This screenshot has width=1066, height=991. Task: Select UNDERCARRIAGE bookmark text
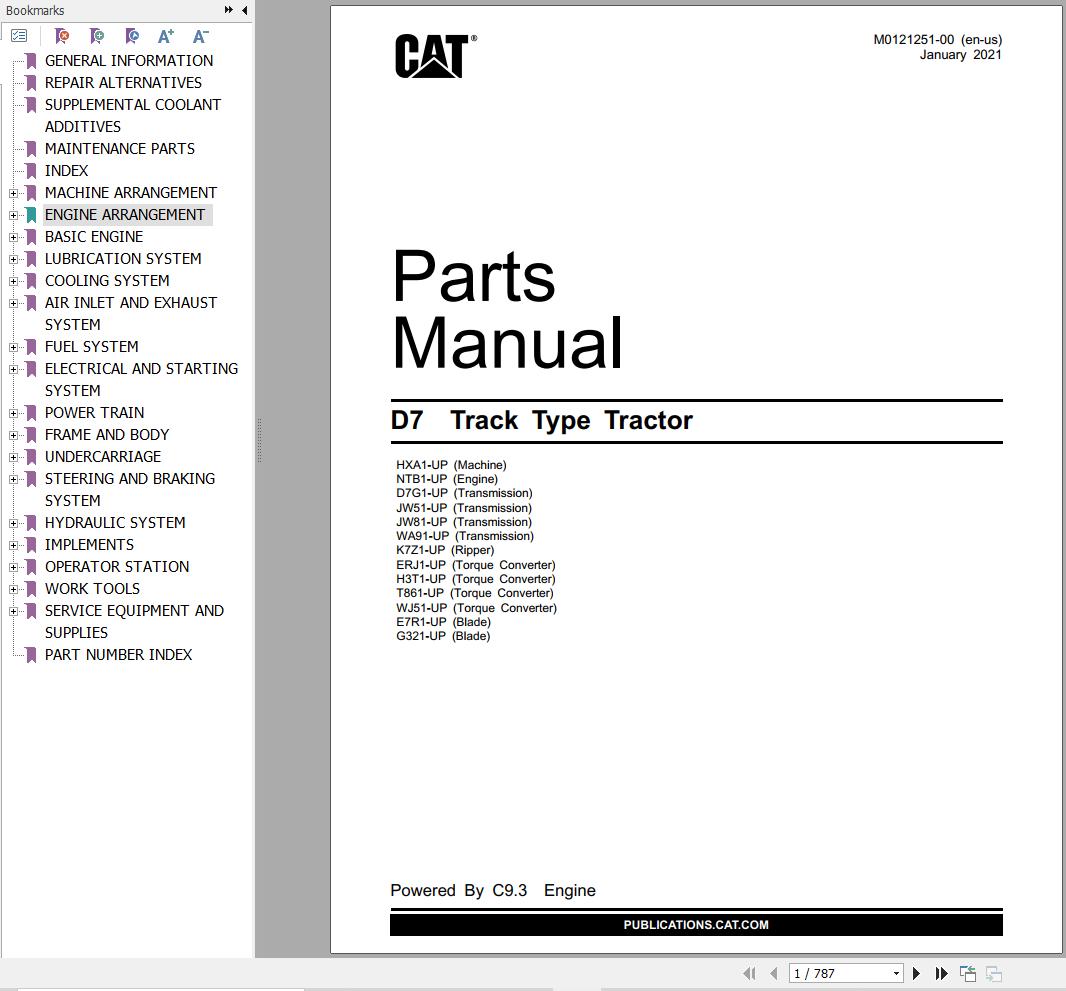click(103, 457)
